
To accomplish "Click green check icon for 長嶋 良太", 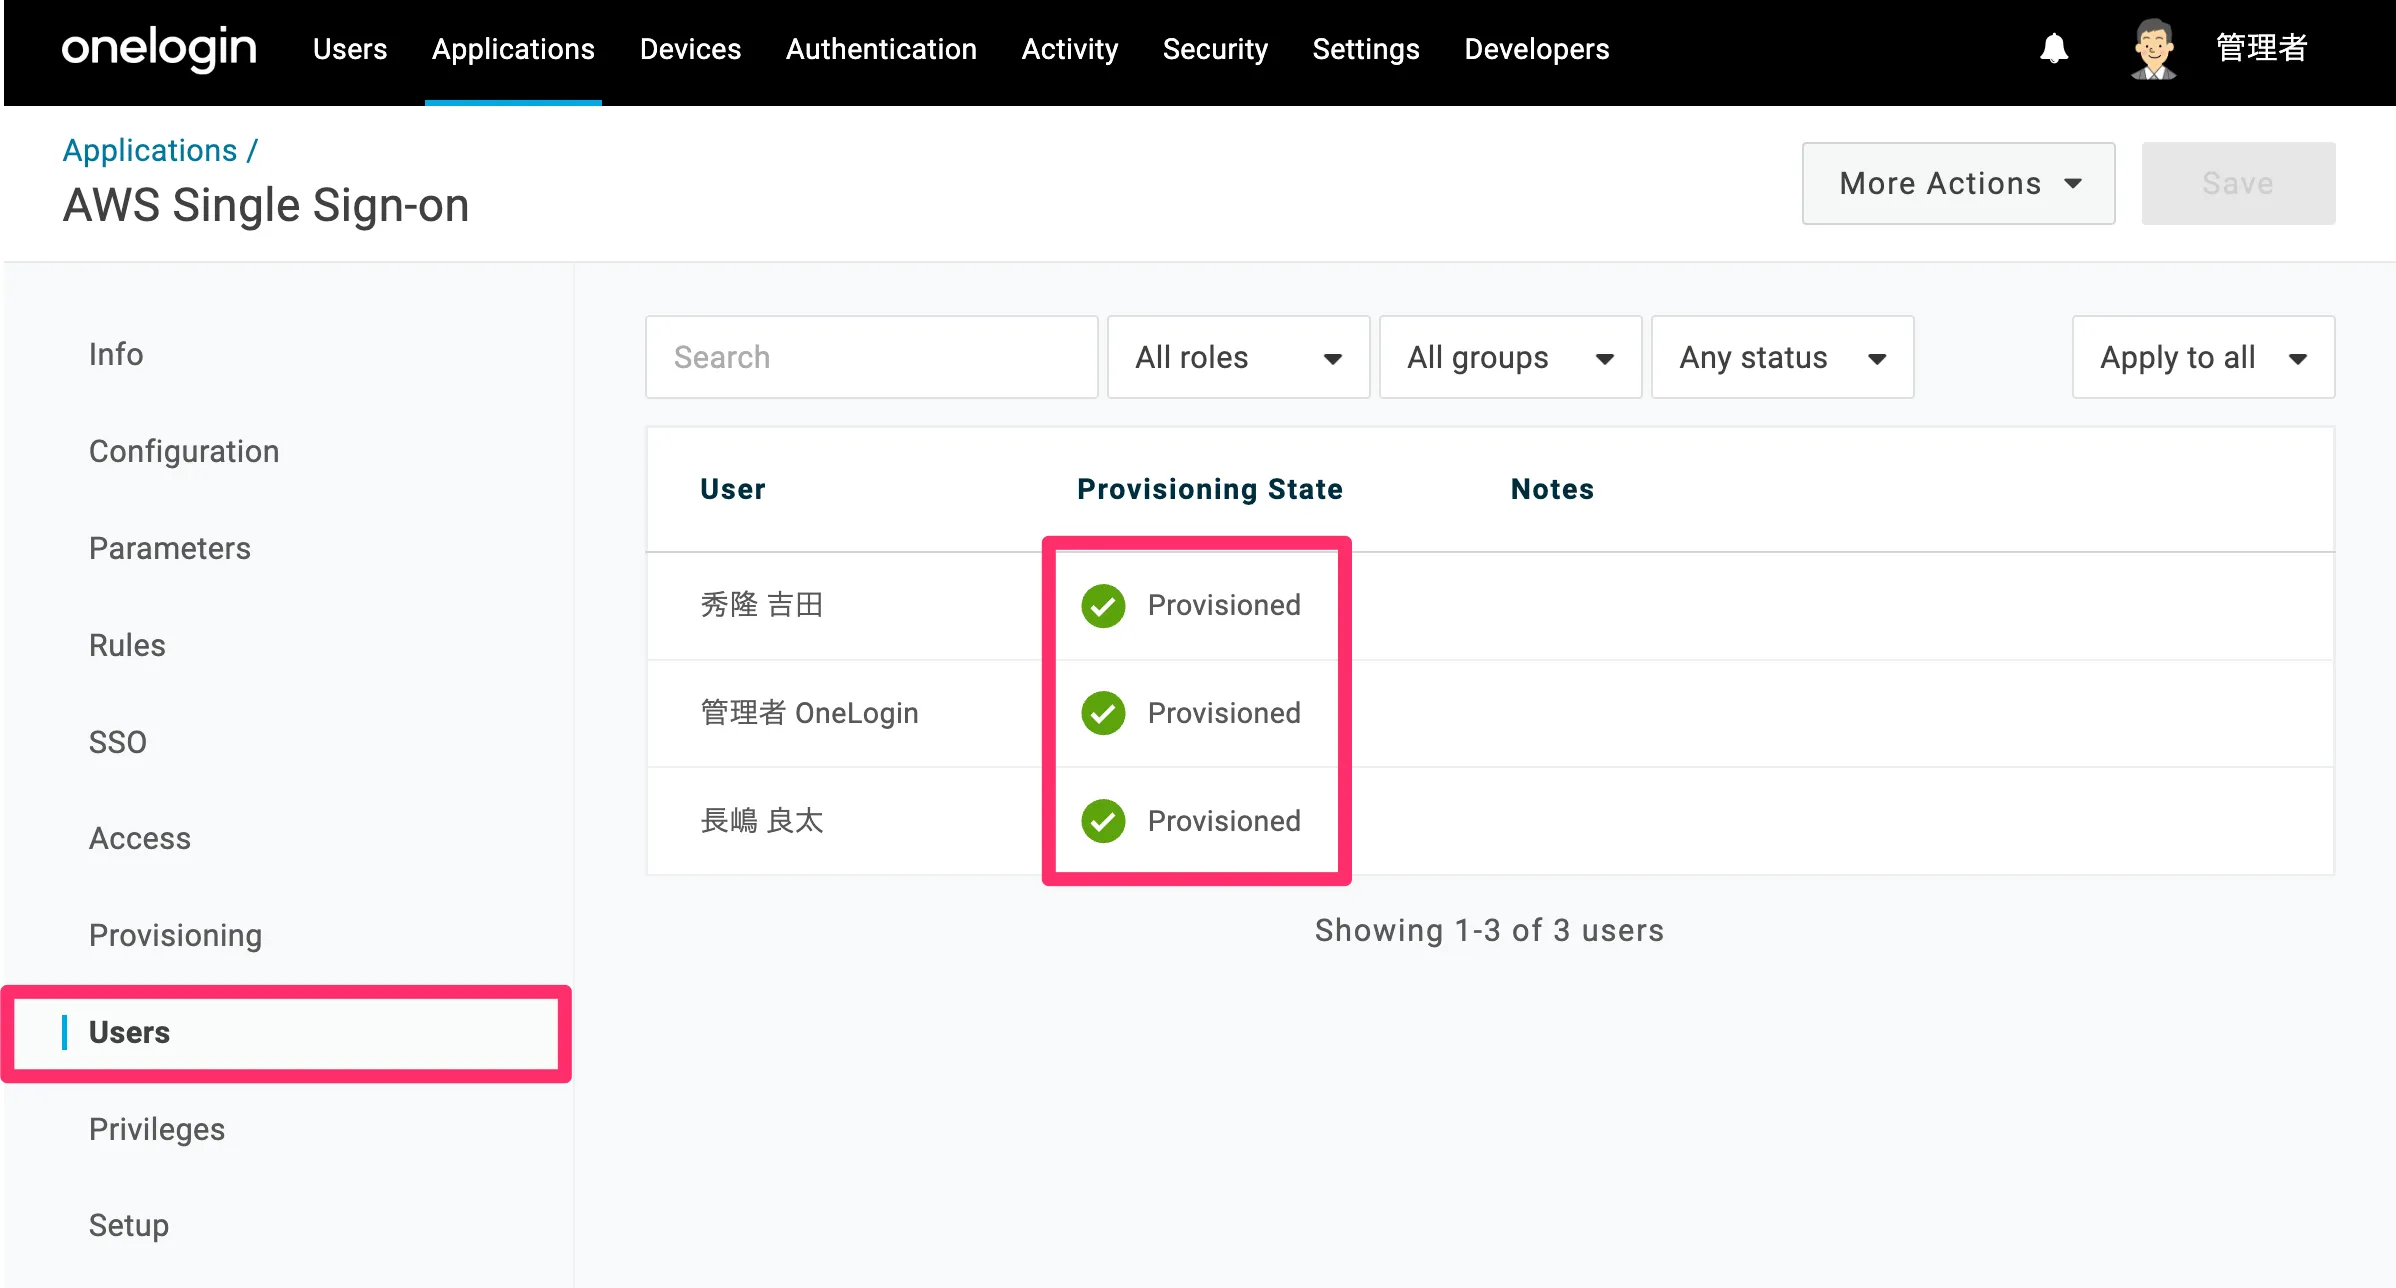I will 1103,821.
